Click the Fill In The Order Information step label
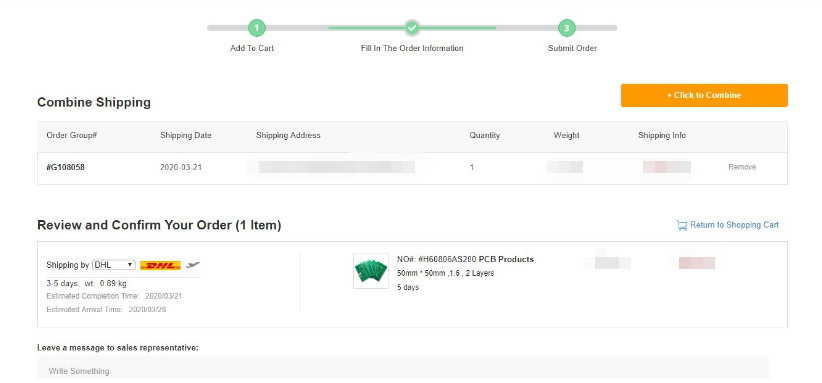 pyautogui.click(x=412, y=48)
